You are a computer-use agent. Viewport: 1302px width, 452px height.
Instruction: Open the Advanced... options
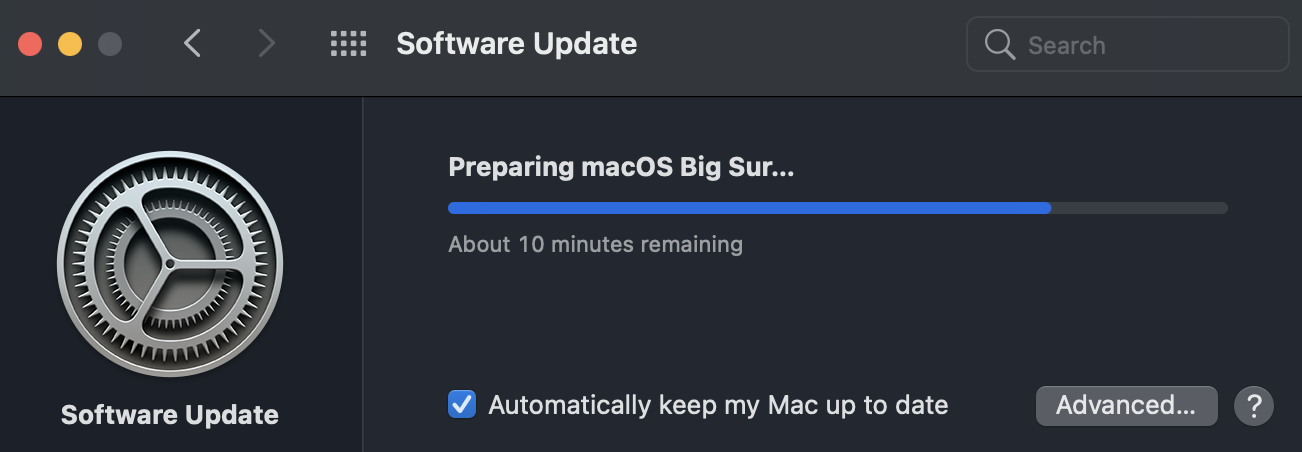(1126, 405)
